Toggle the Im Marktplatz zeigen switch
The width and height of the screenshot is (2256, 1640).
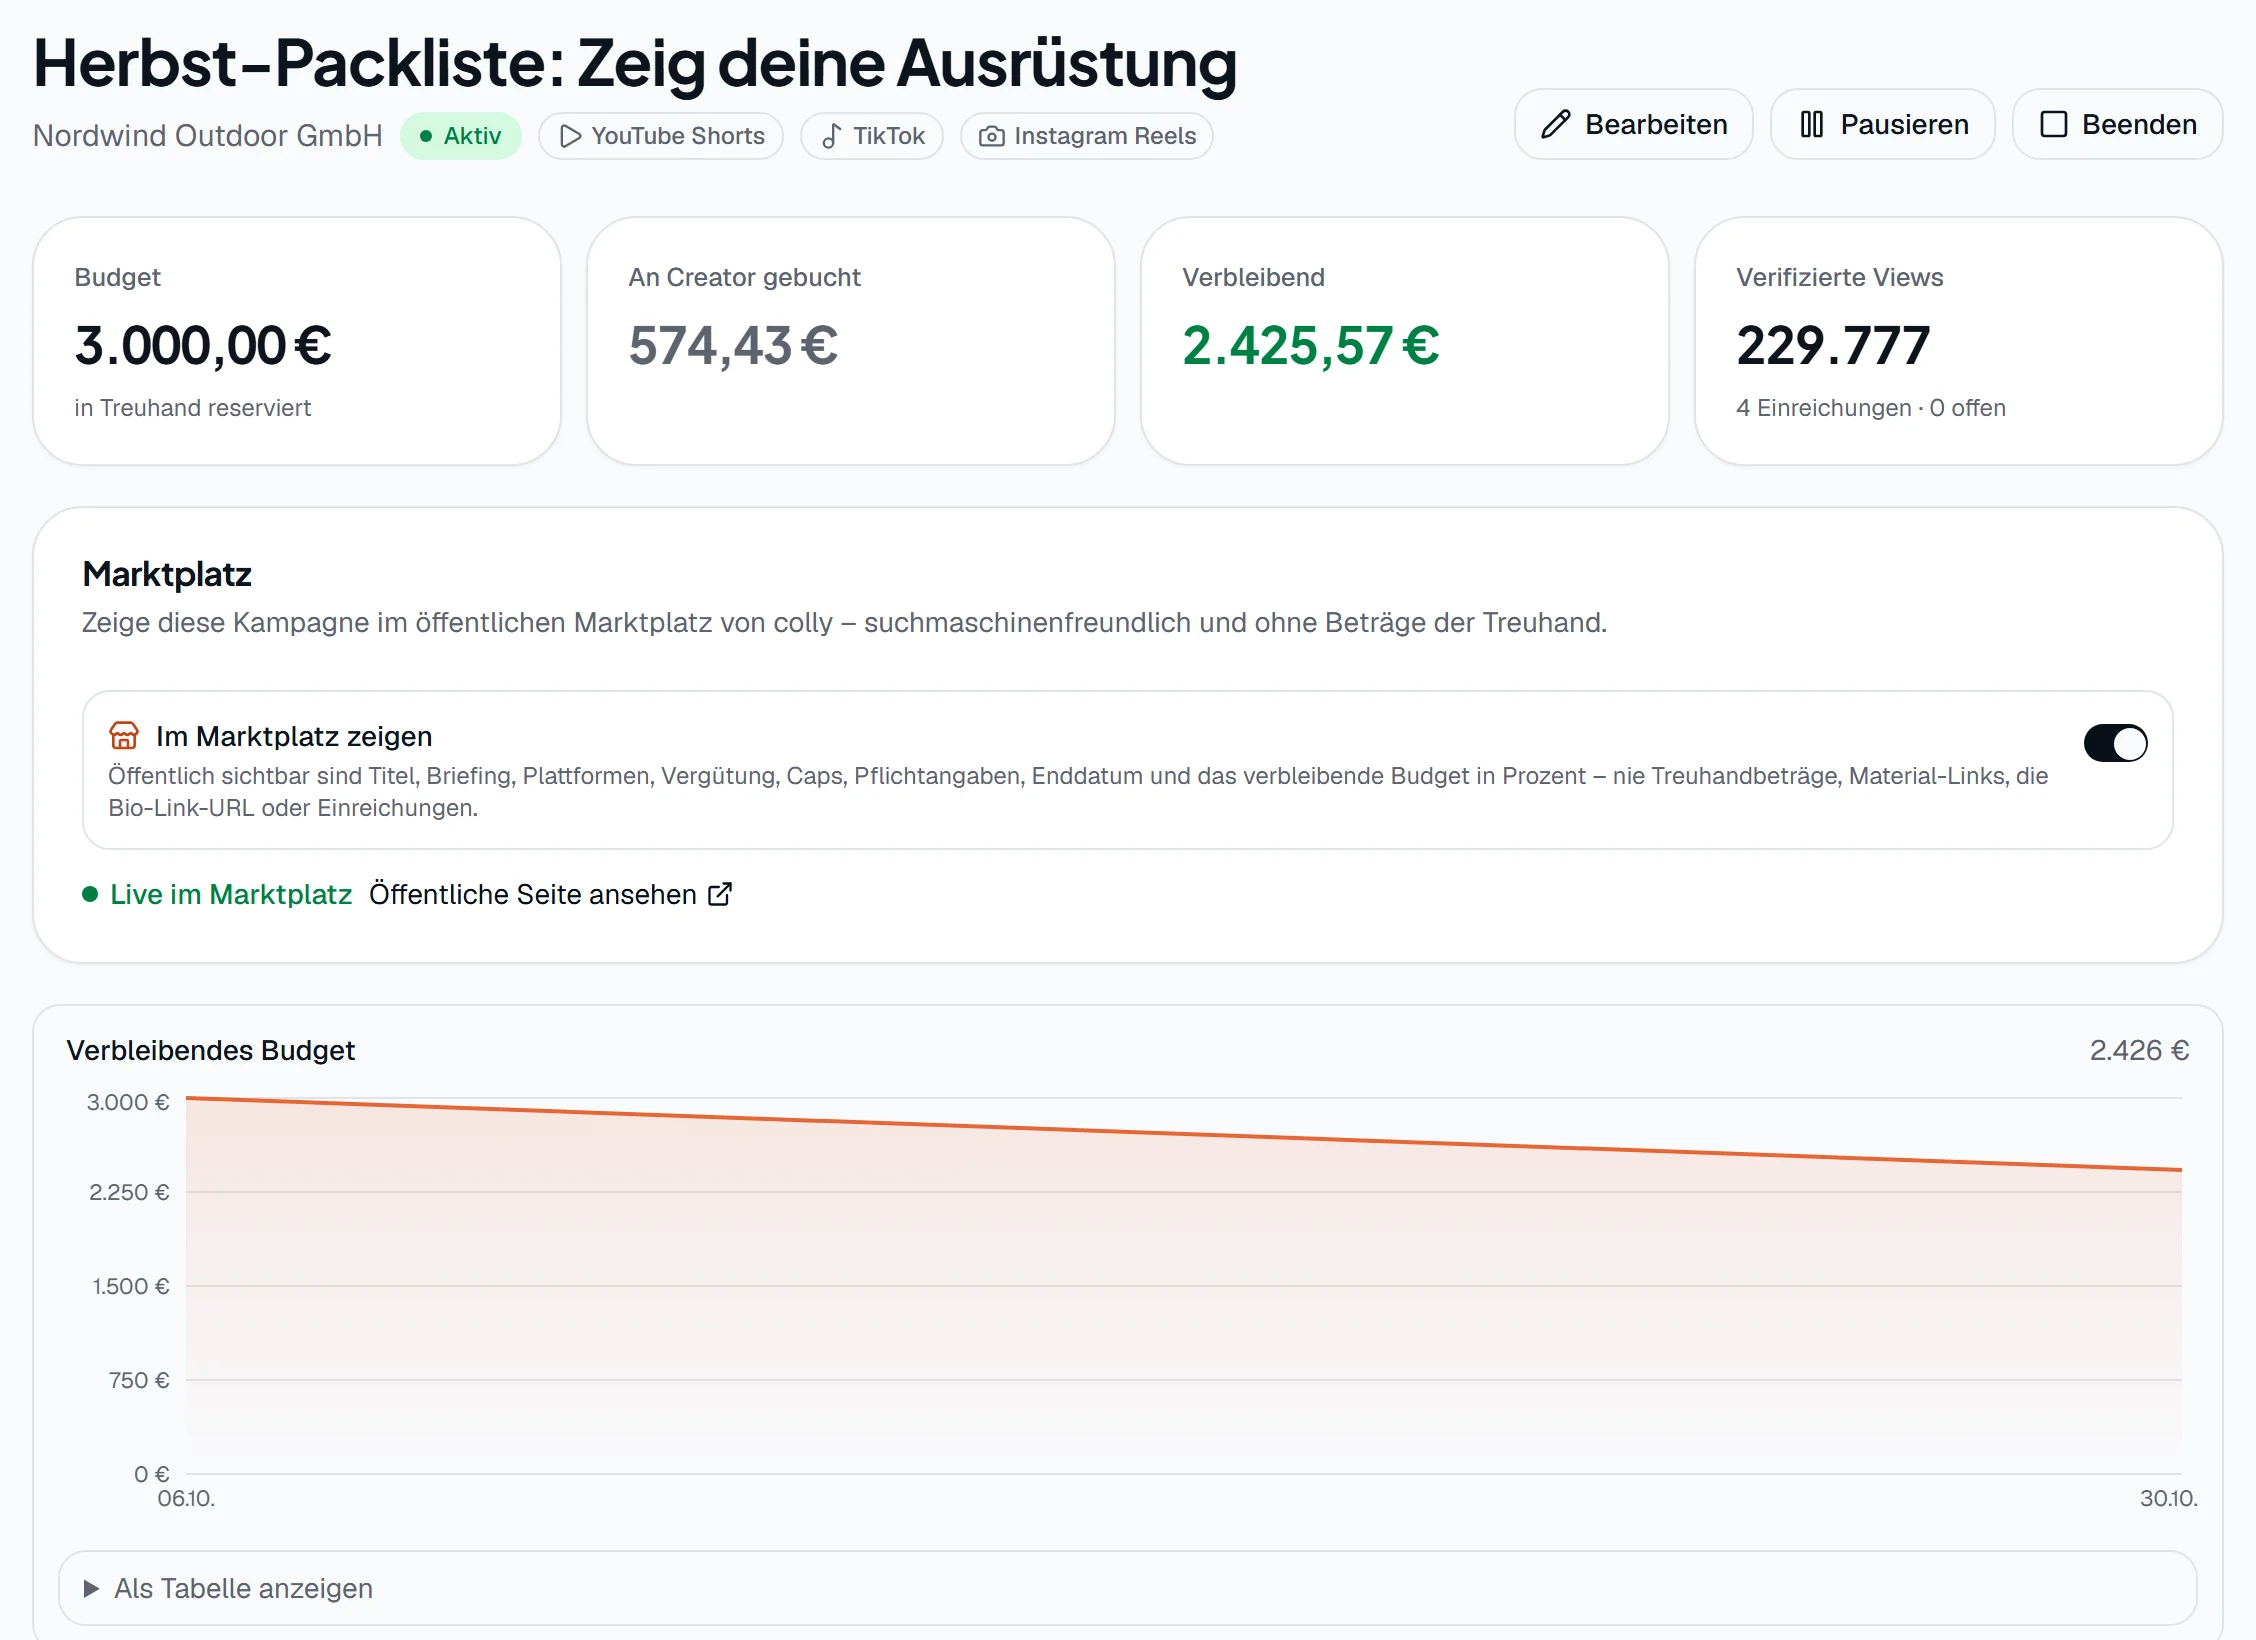(x=2115, y=743)
